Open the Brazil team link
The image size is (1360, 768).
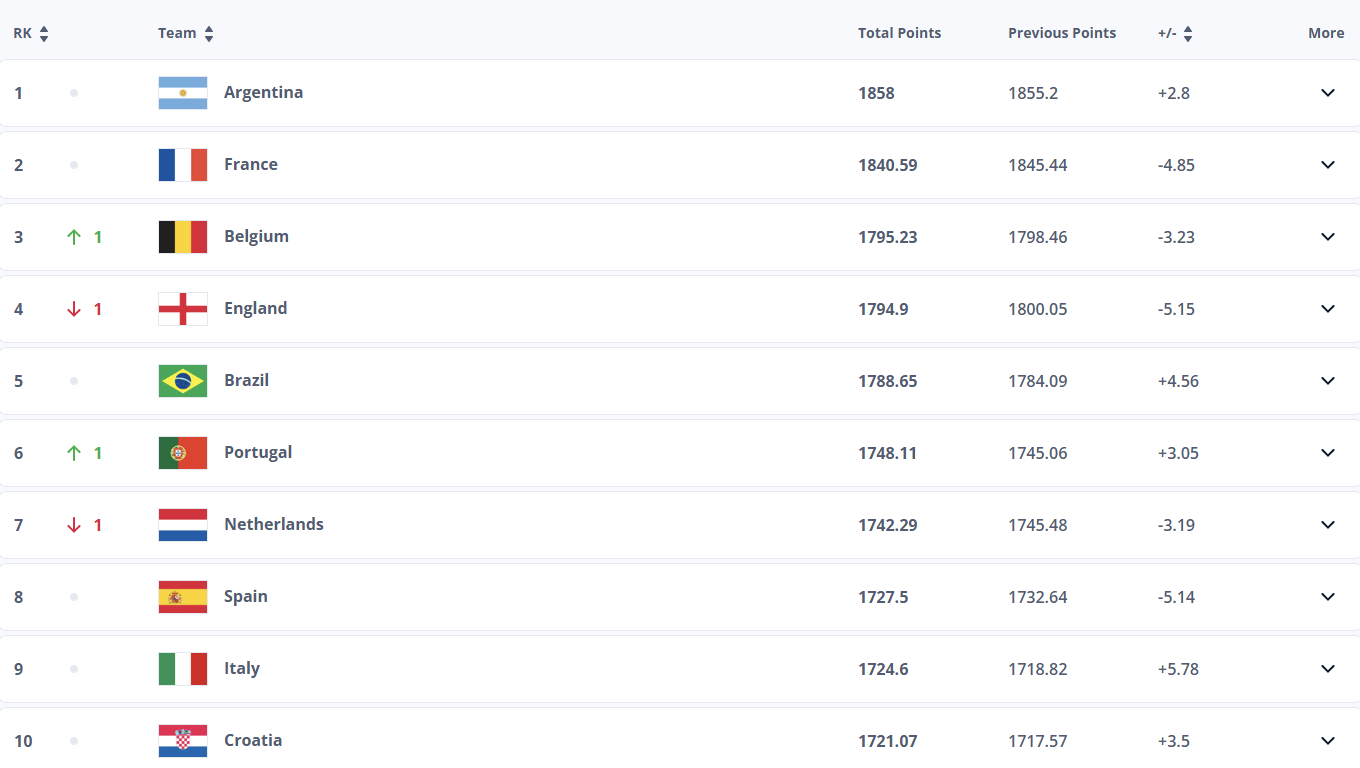coord(246,380)
